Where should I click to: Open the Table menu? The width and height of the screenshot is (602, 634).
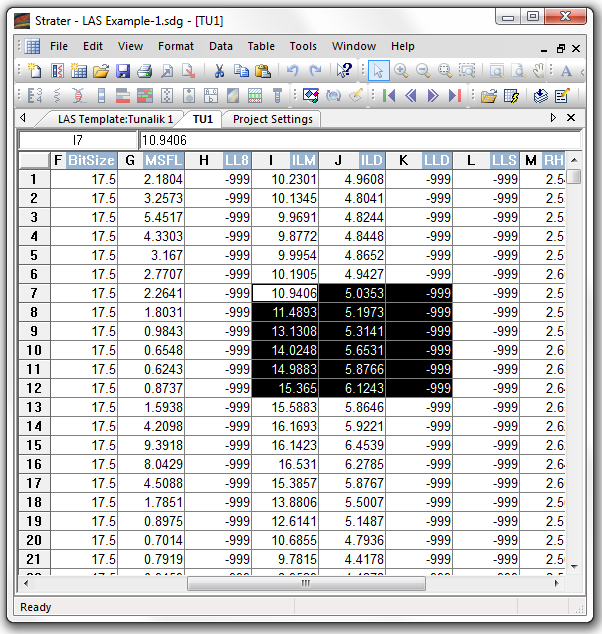click(261, 46)
